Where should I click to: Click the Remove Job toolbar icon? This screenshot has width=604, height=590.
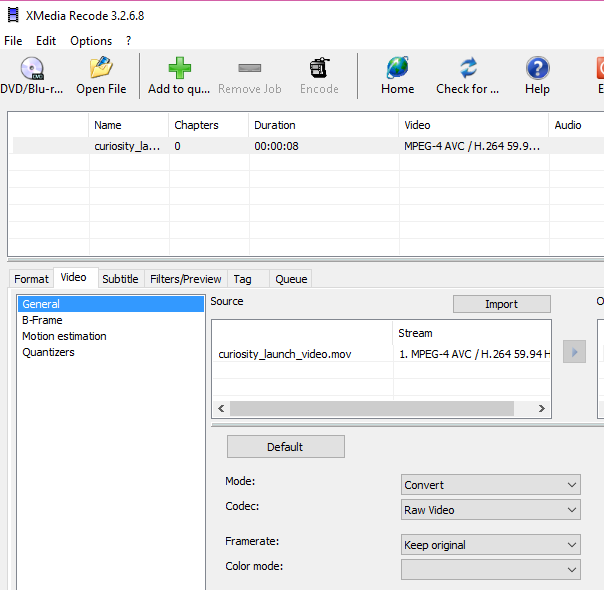249,69
